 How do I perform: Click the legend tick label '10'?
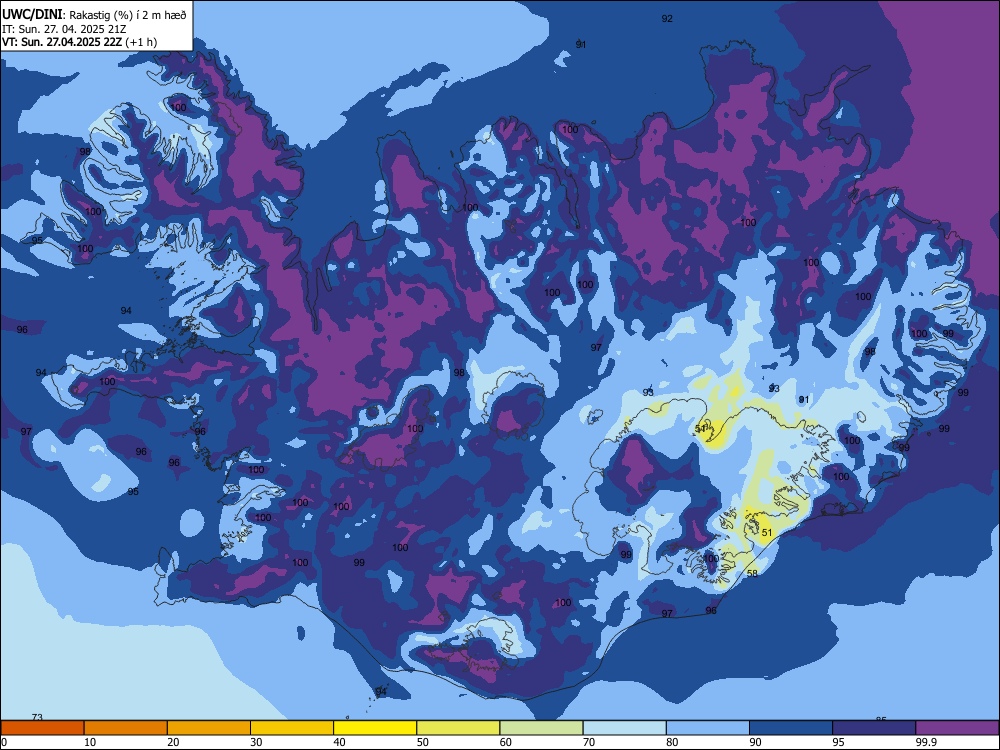pyautogui.click(x=90, y=742)
